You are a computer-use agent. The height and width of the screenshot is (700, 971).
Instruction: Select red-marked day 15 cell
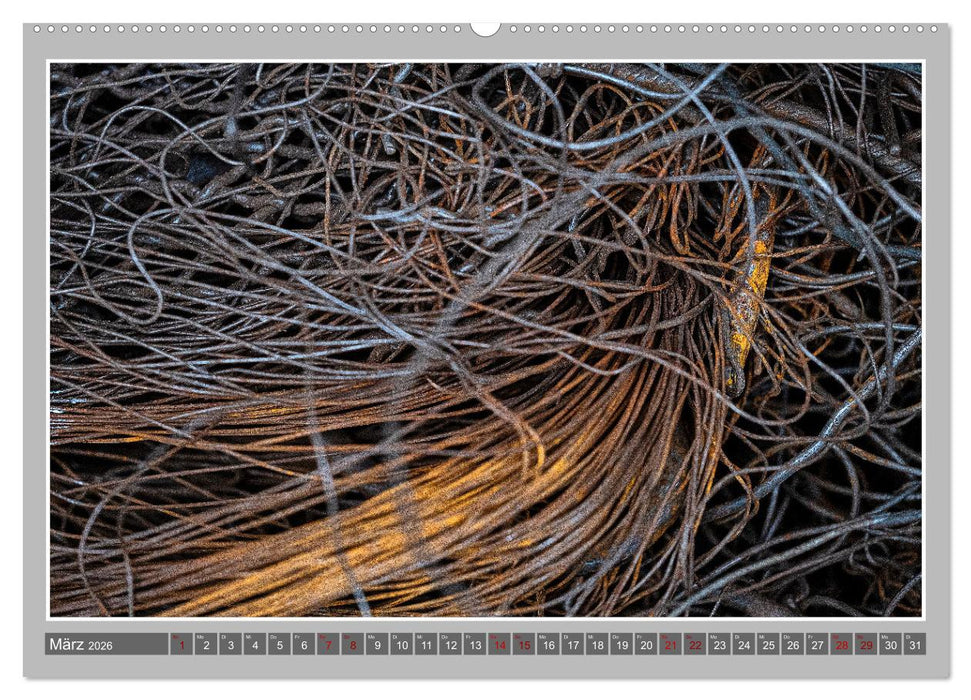tap(523, 645)
